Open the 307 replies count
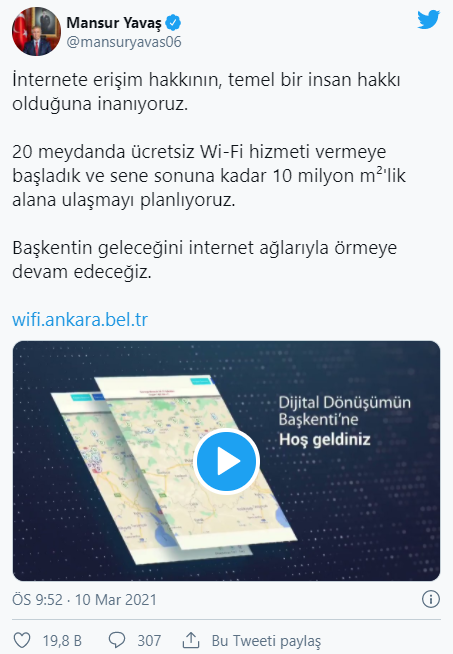The width and height of the screenshot is (453, 654). [149, 641]
